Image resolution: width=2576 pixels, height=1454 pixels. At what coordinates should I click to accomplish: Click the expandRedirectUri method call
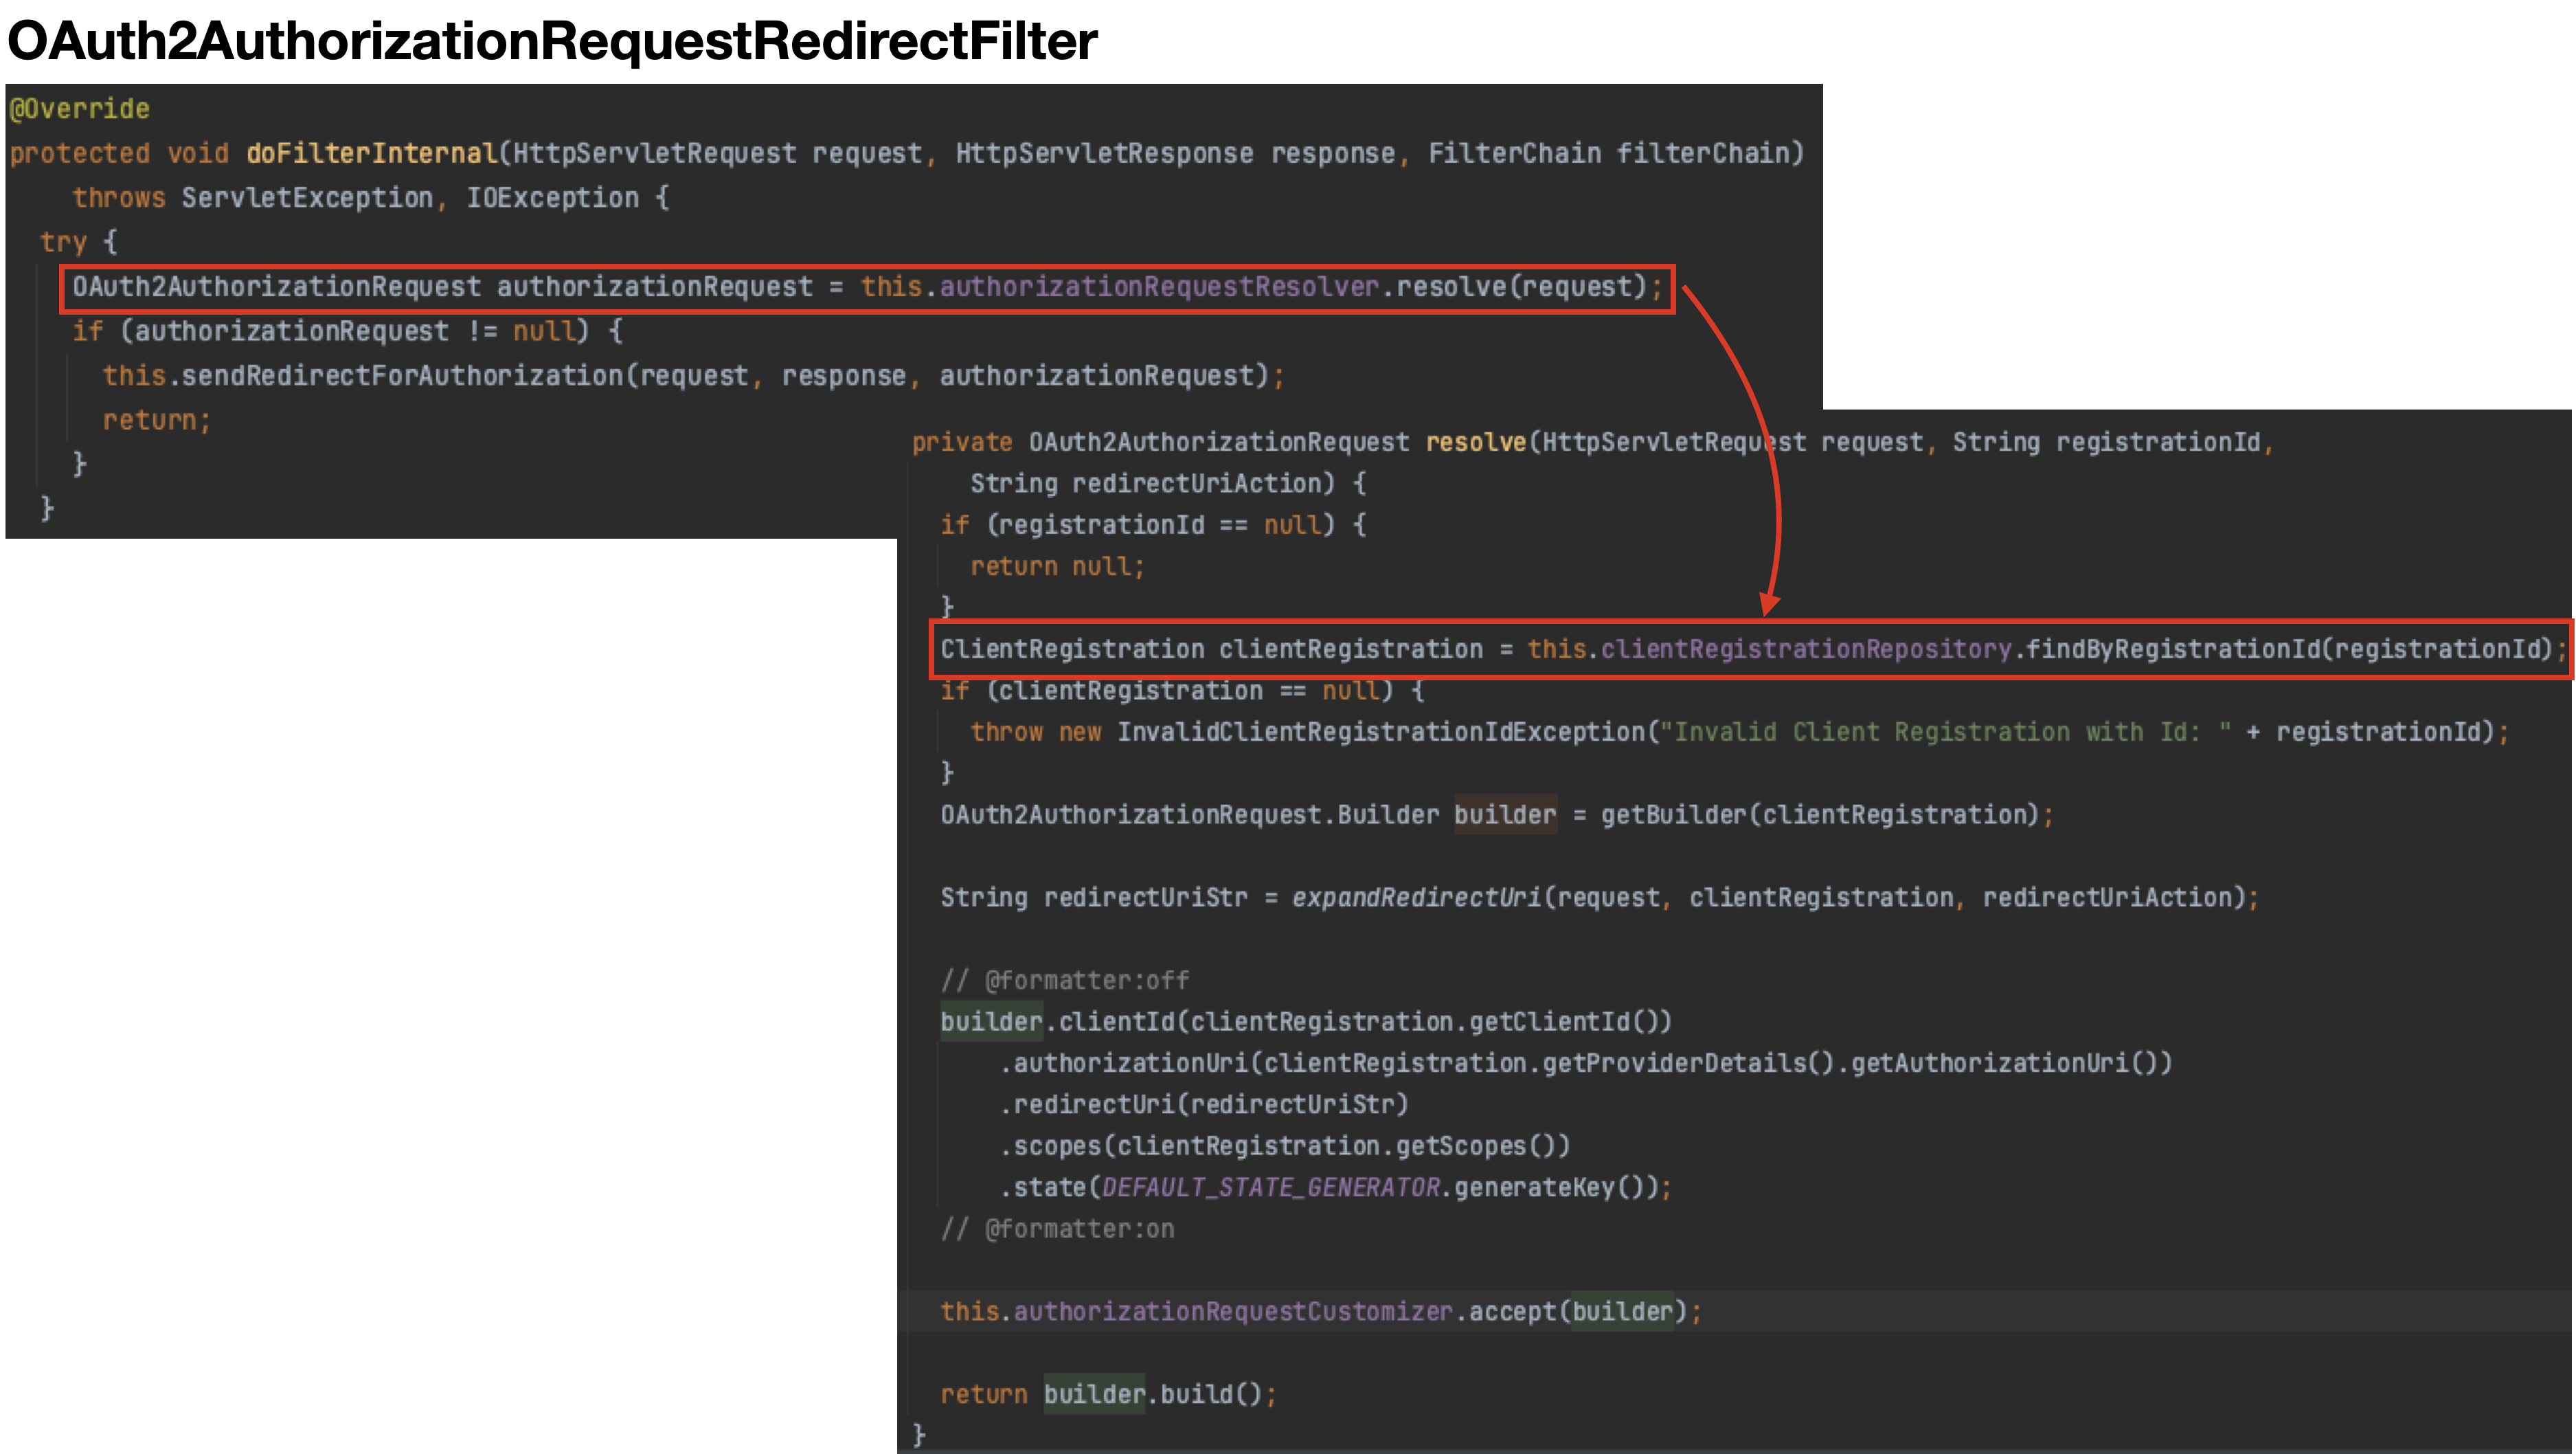[1417, 898]
